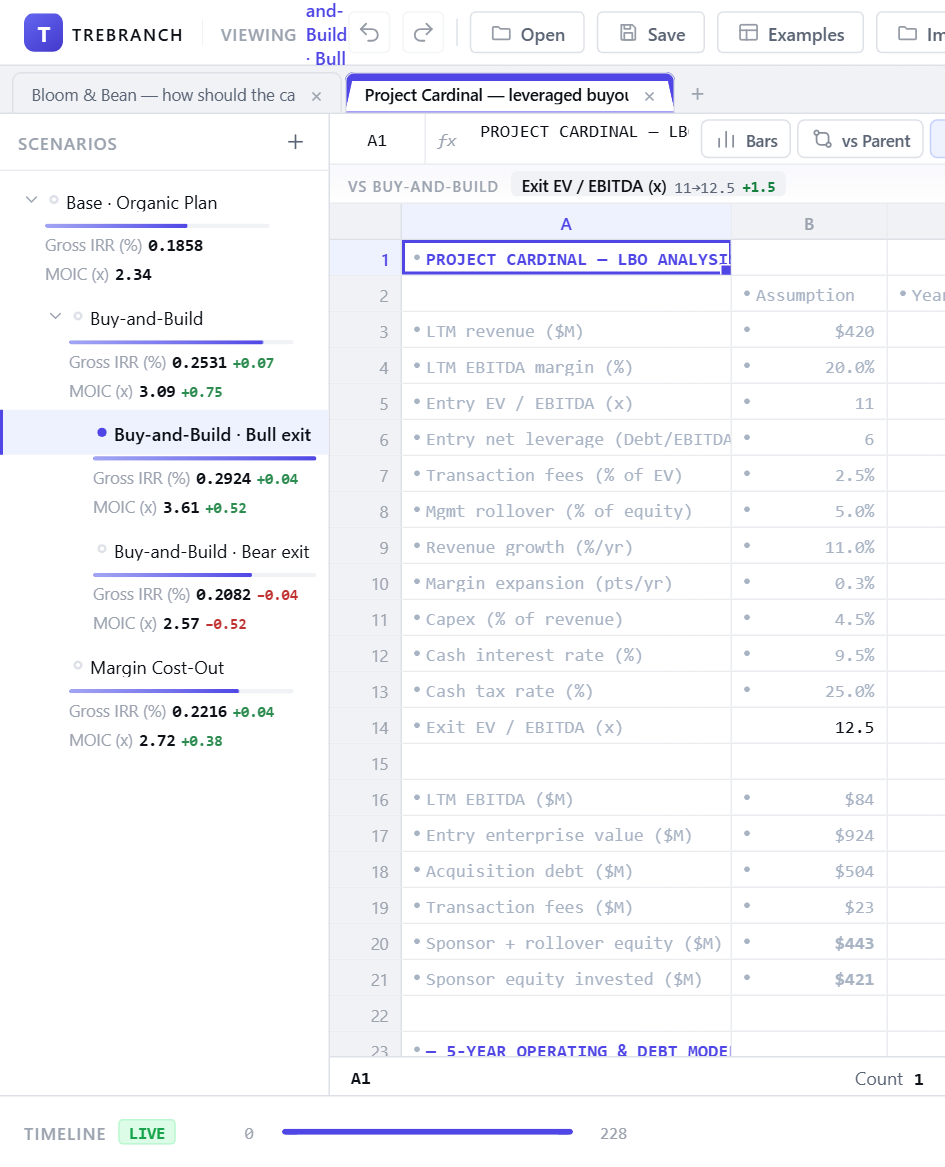Select column A header
Viewport: 945px width, 1167px height.
566,224
